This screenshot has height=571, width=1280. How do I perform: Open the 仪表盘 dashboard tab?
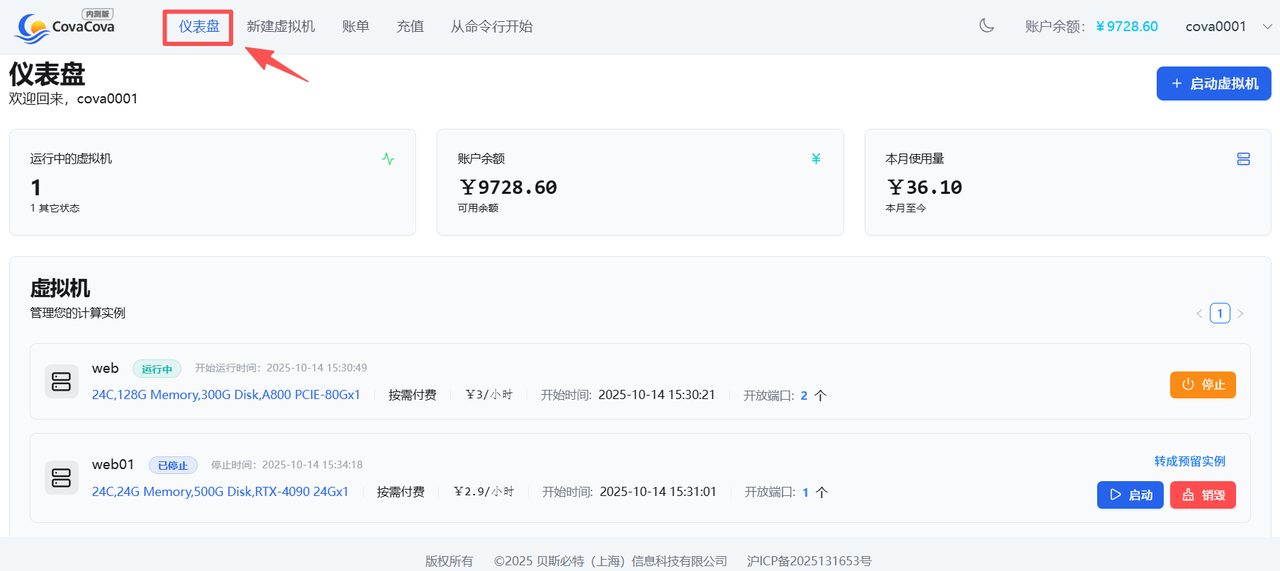pyautogui.click(x=199, y=26)
